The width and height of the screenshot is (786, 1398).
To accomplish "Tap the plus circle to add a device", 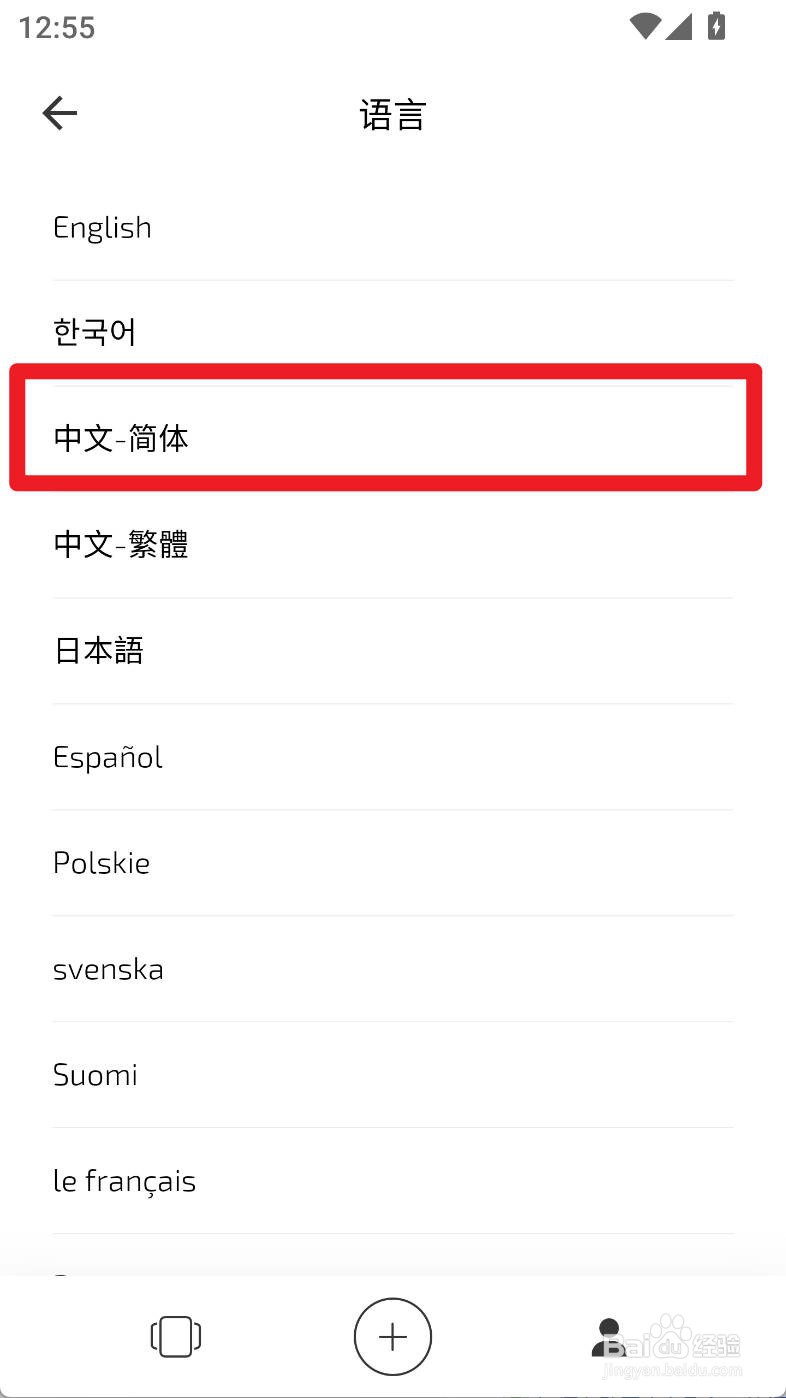I will coord(392,1336).
